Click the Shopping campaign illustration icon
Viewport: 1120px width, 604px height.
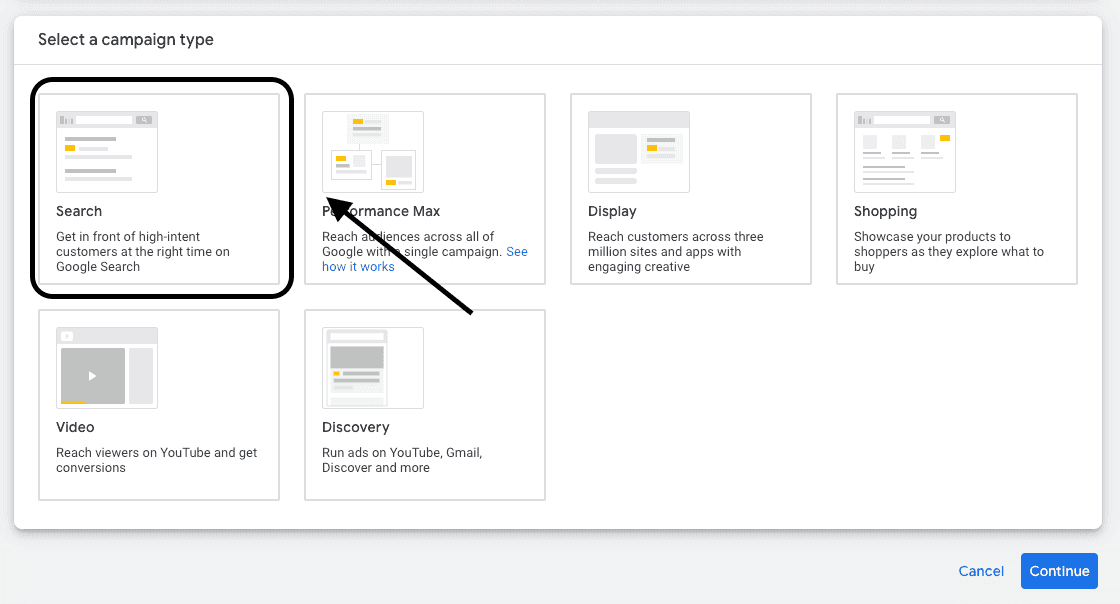tap(904, 151)
